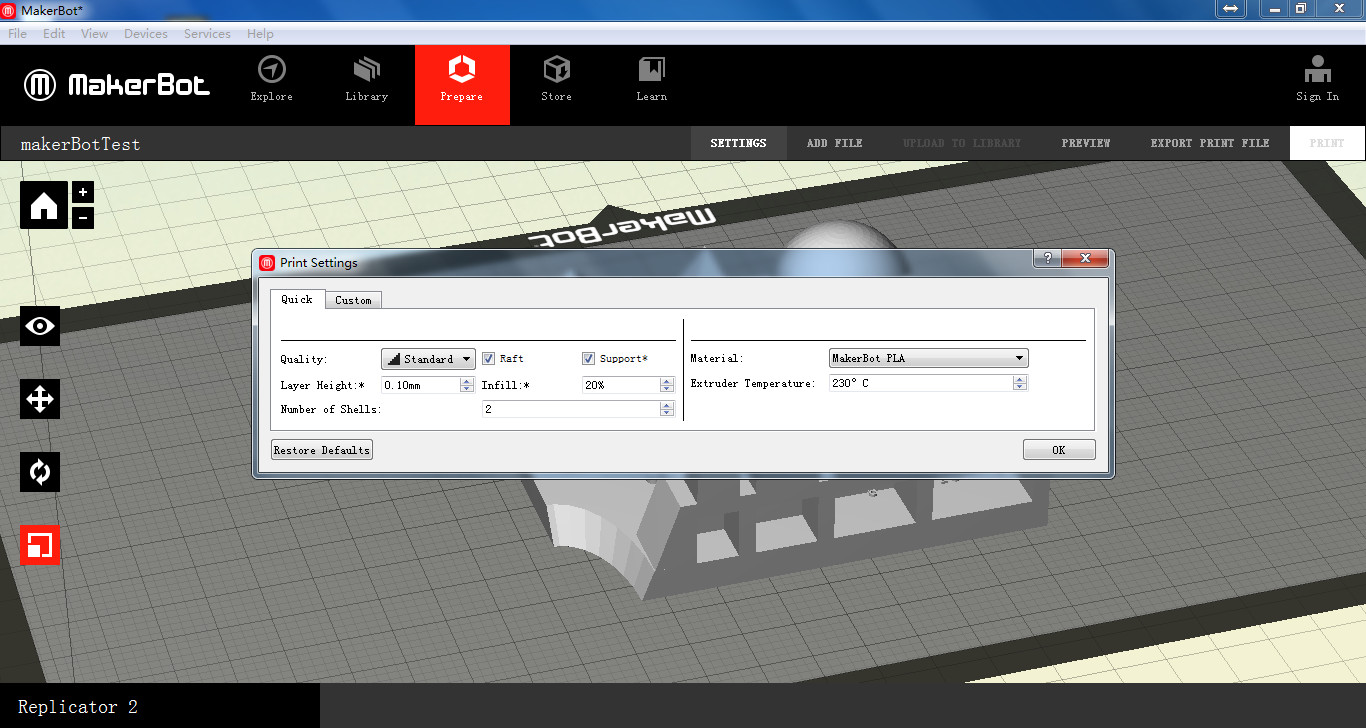
Task: Increase Number of Shells with up arrow
Action: tap(667, 405)
